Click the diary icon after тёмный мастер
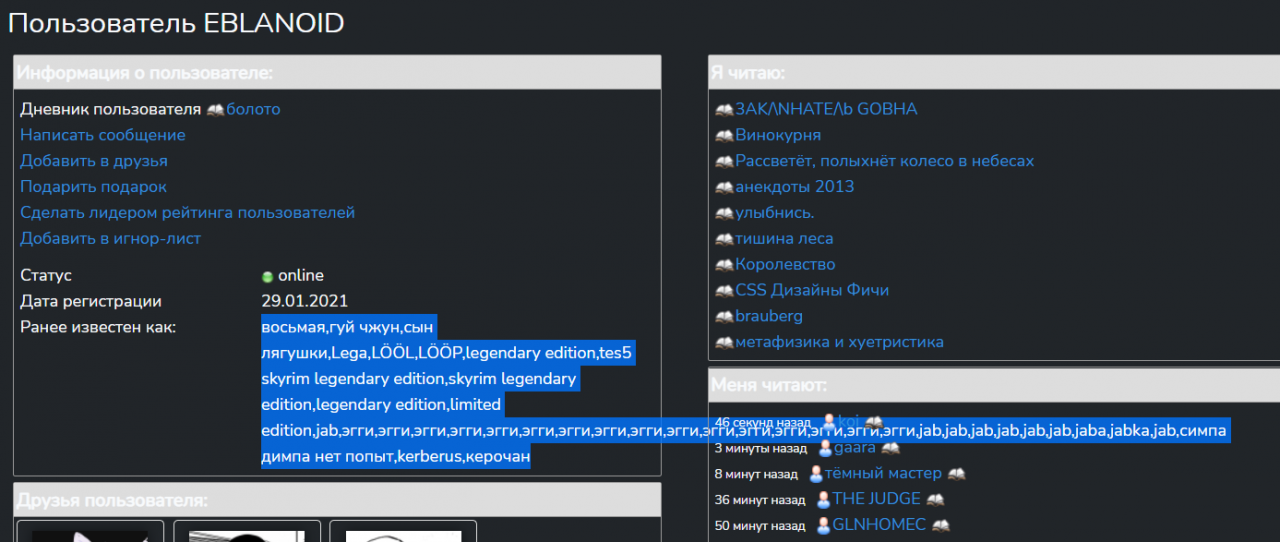Image resolution: width=1280 pixels, height=542 pixels. [956, 474]
